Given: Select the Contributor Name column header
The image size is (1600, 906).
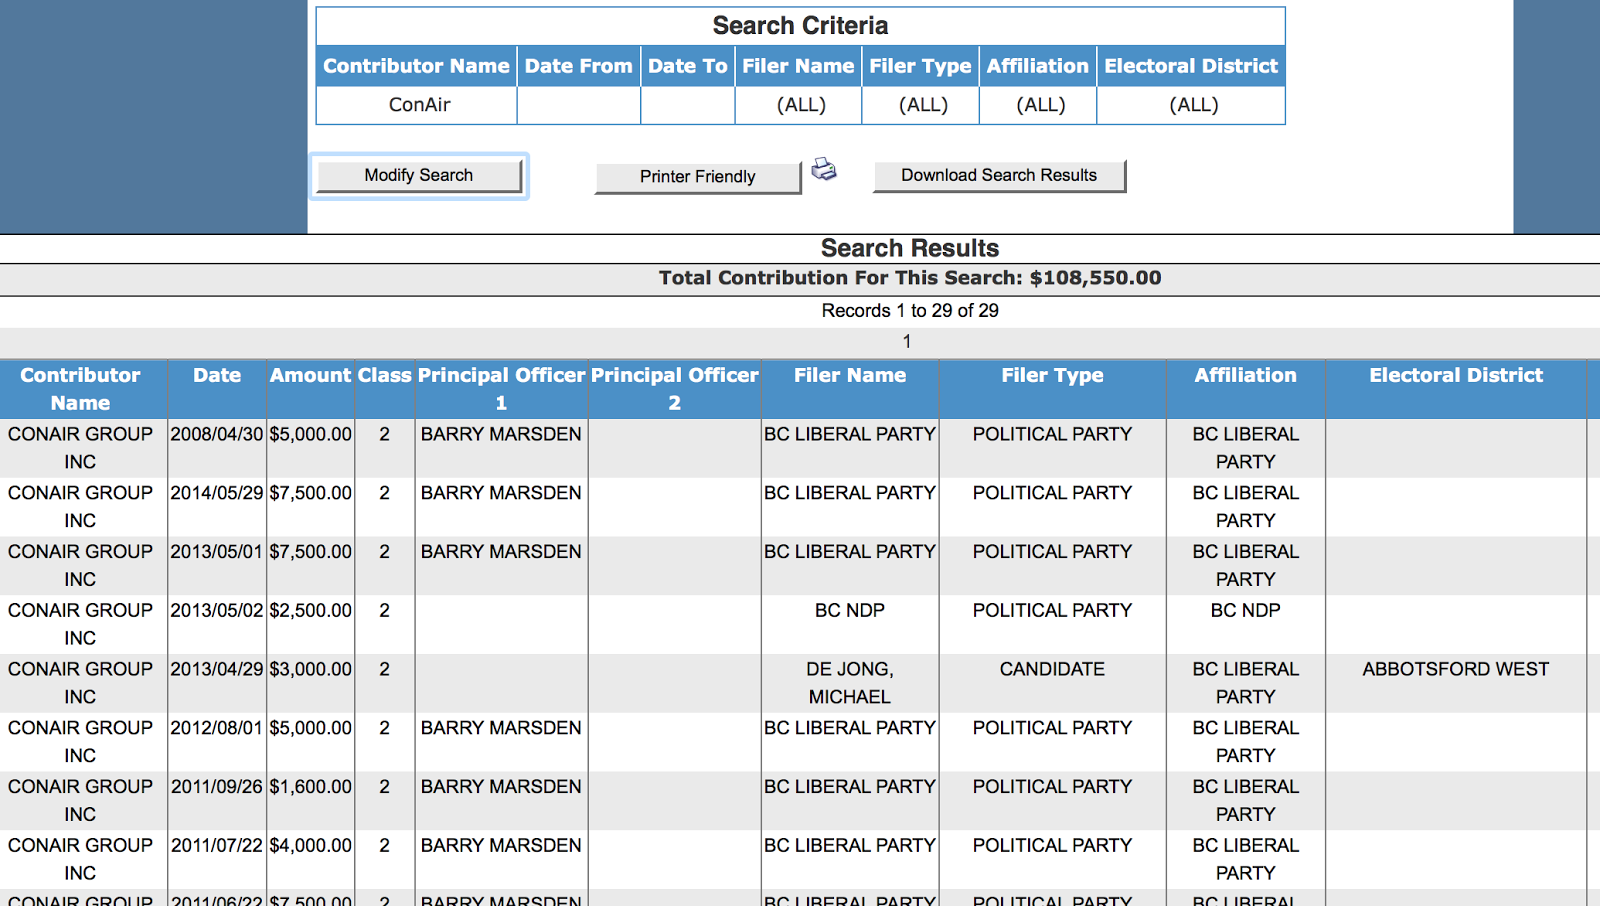Looking at the screenshot, I should 81,389.
